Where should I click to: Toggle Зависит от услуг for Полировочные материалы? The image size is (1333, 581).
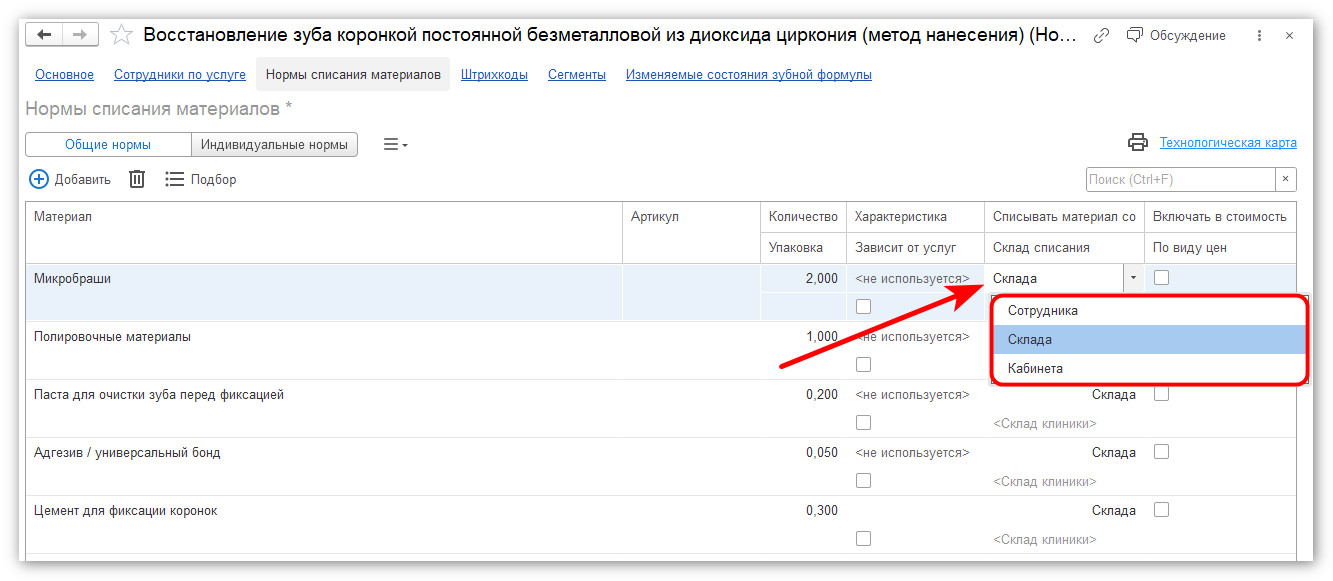863,364
